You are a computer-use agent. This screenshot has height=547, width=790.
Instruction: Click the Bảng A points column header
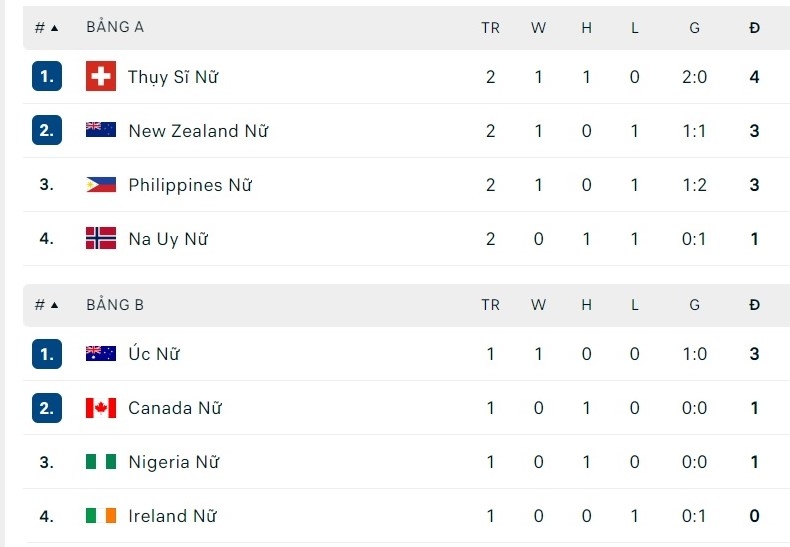[754, 28]
